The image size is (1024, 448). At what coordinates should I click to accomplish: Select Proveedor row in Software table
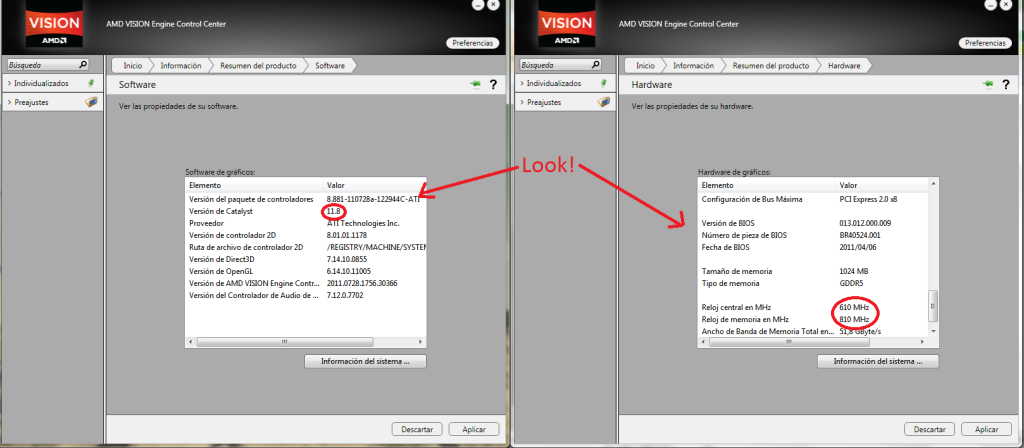click(x=306, y=223)
